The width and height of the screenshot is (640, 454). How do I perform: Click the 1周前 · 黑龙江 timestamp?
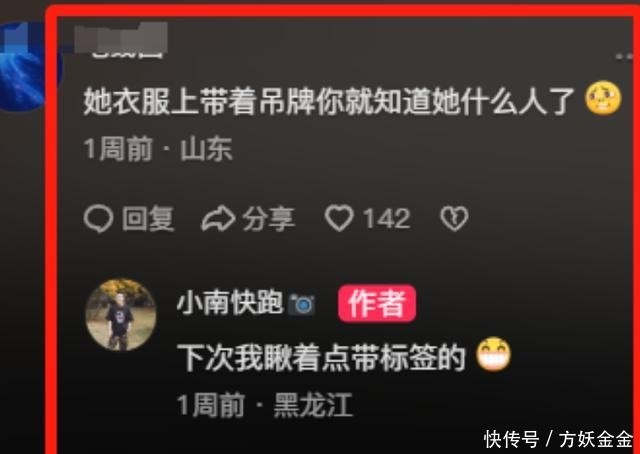coord(265,405)
